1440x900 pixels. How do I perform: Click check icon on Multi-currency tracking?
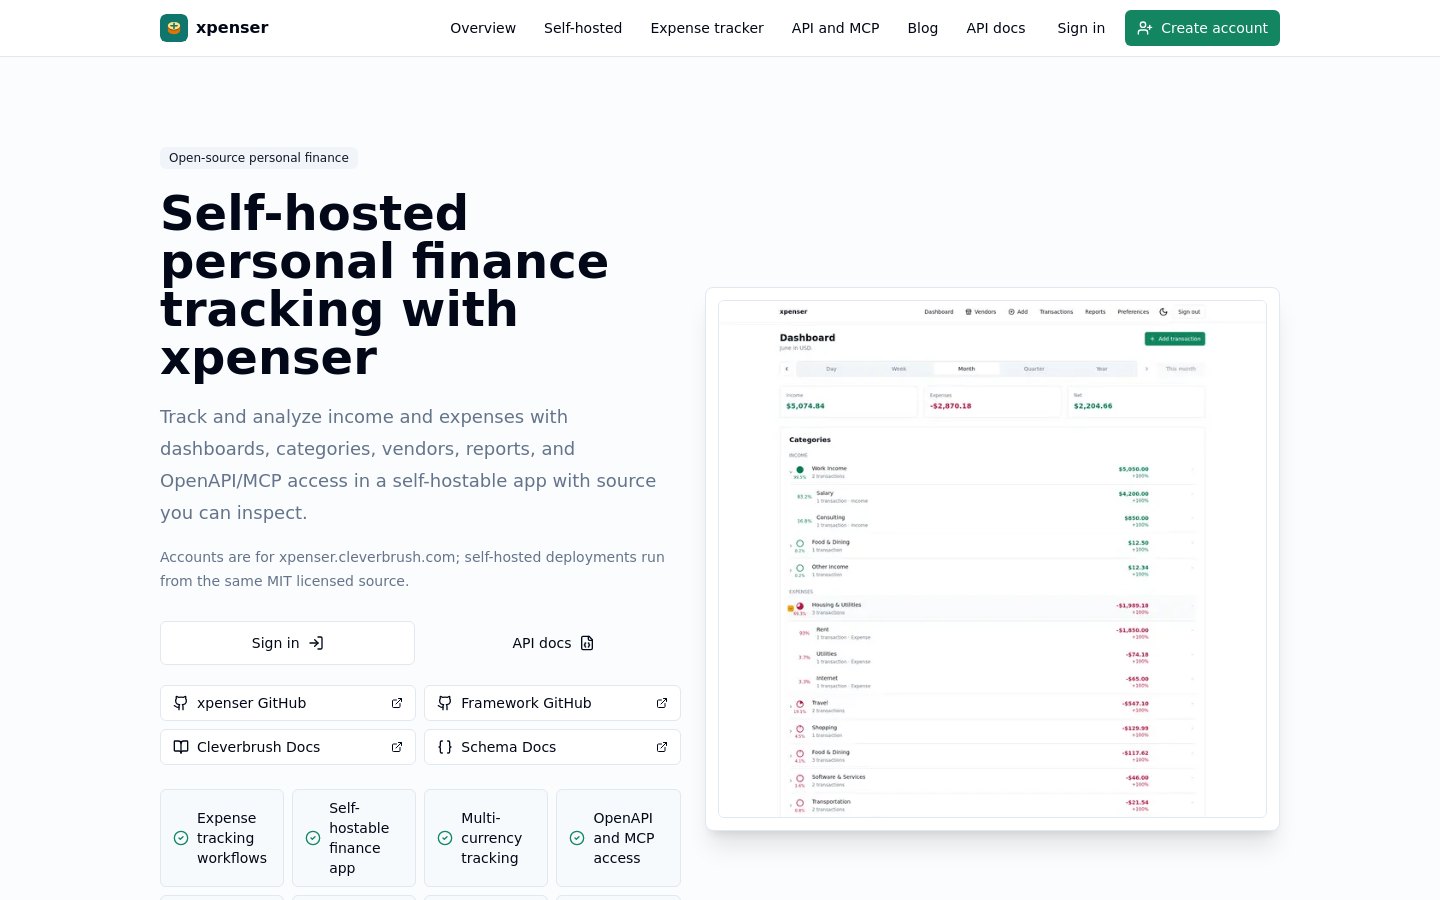(445, 838)
